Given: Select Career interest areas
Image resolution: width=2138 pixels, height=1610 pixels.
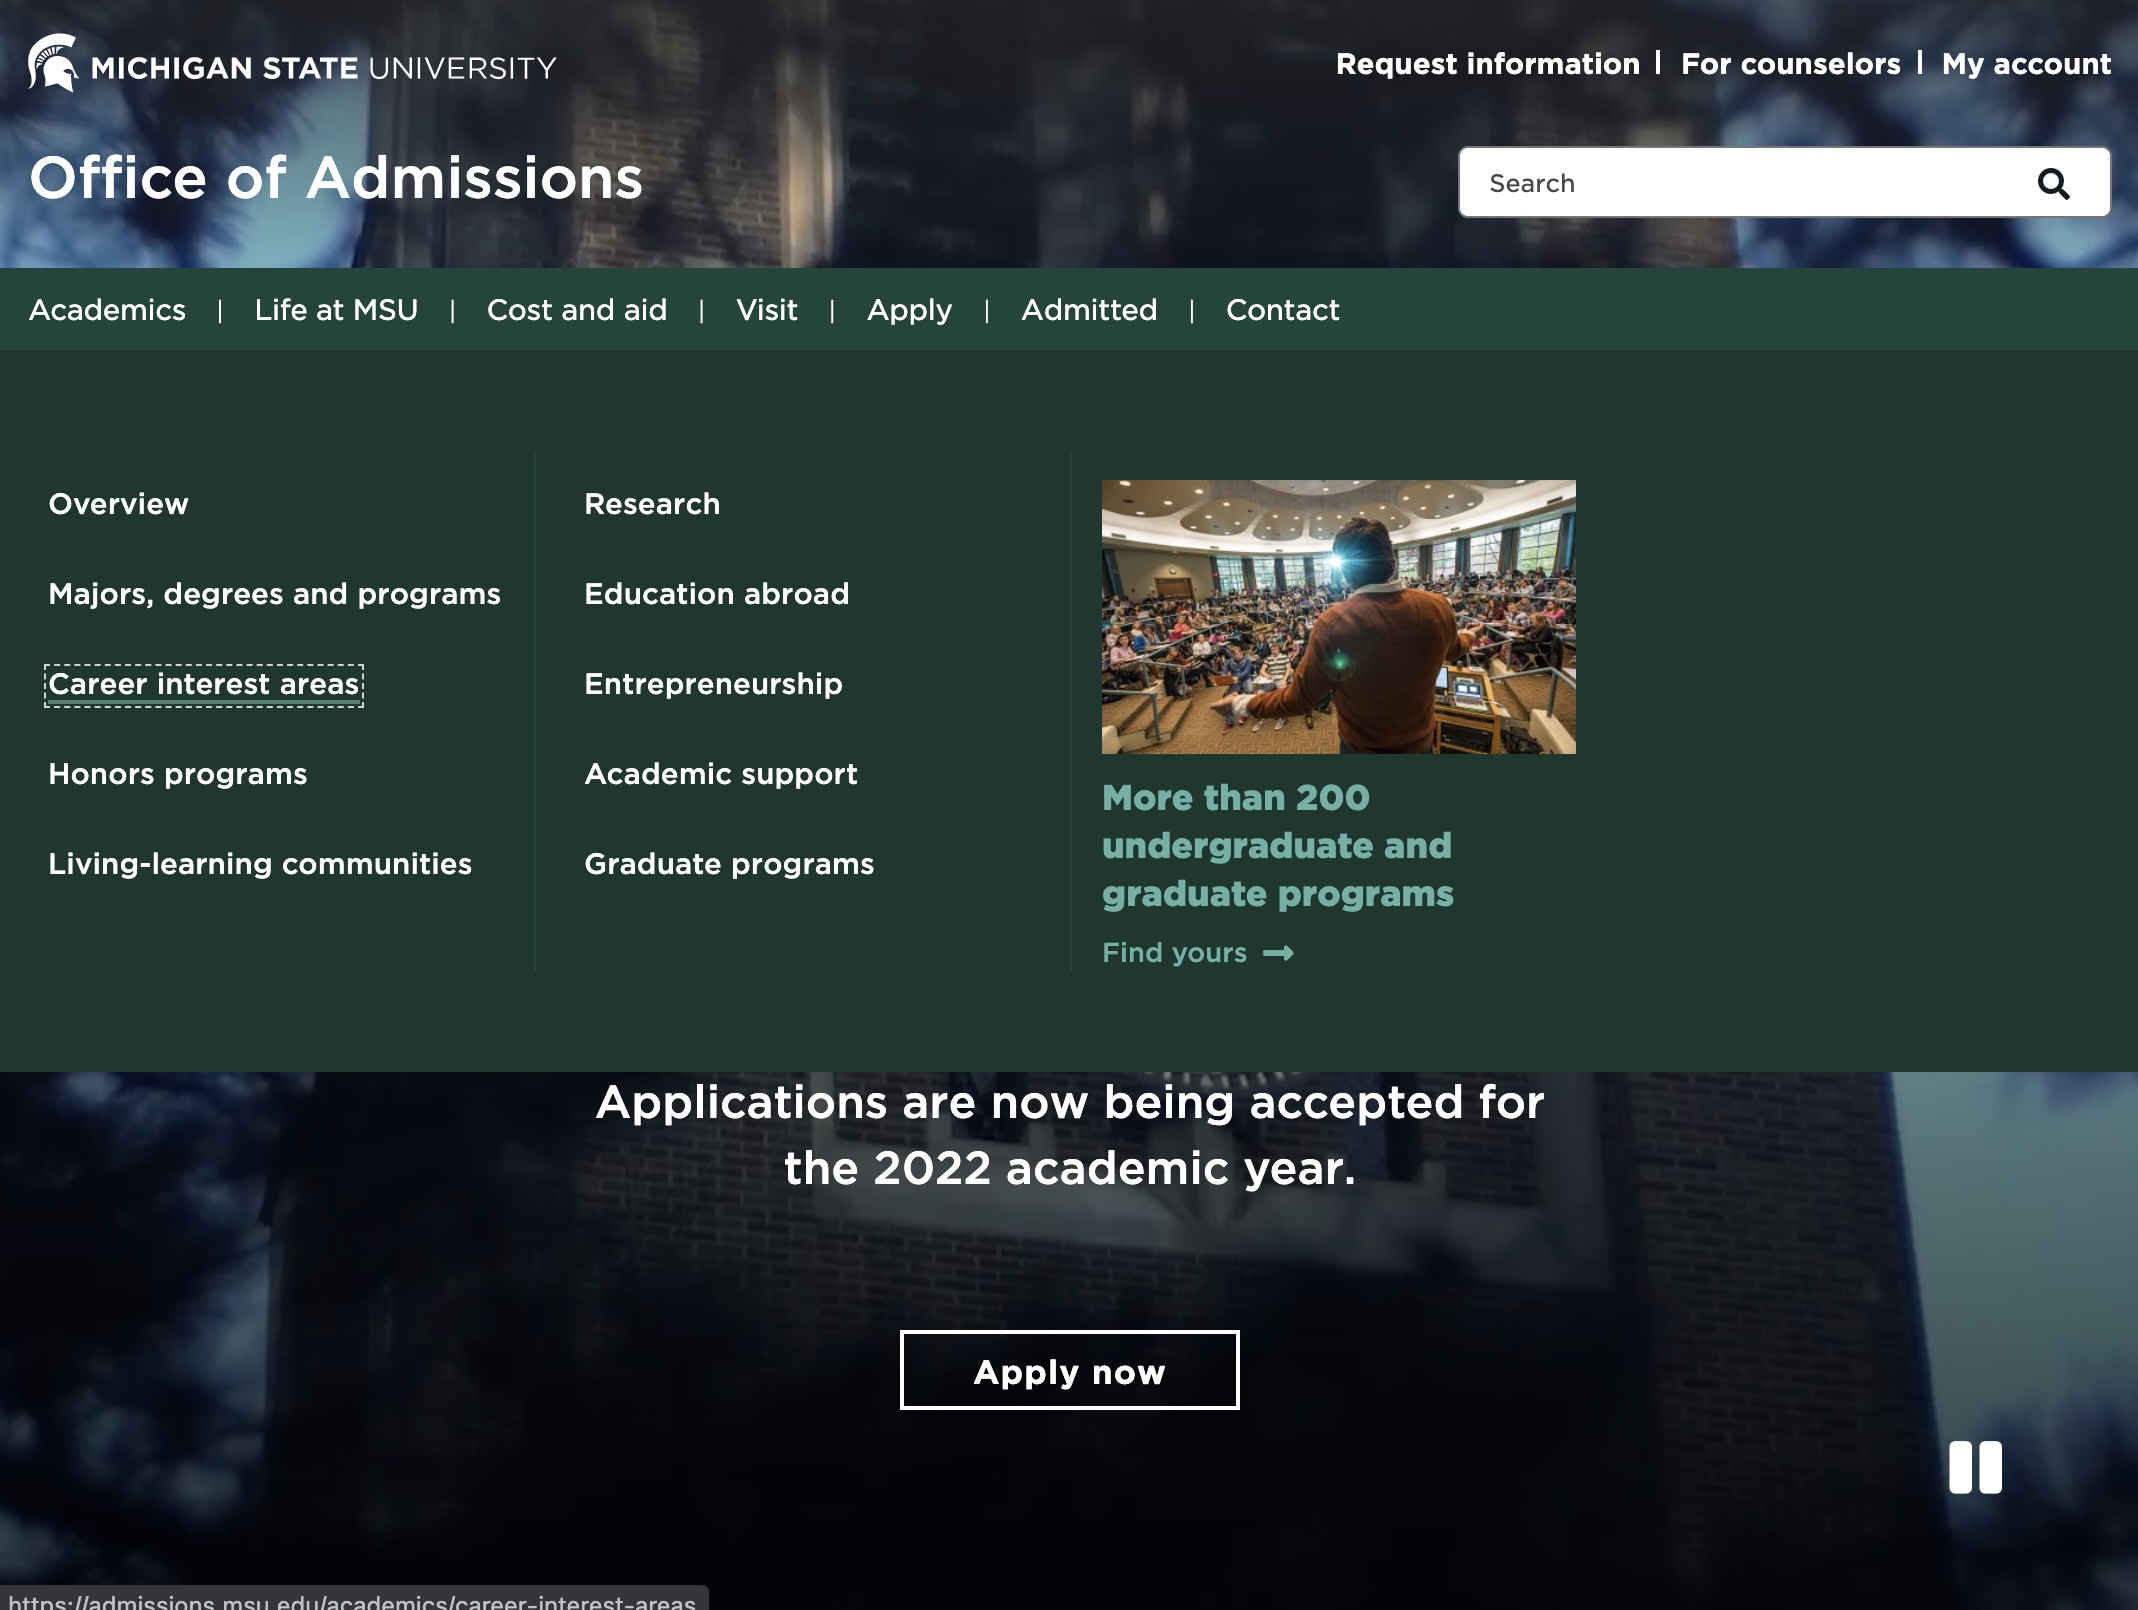Looking at the screenshot, I should pos(204,685).
